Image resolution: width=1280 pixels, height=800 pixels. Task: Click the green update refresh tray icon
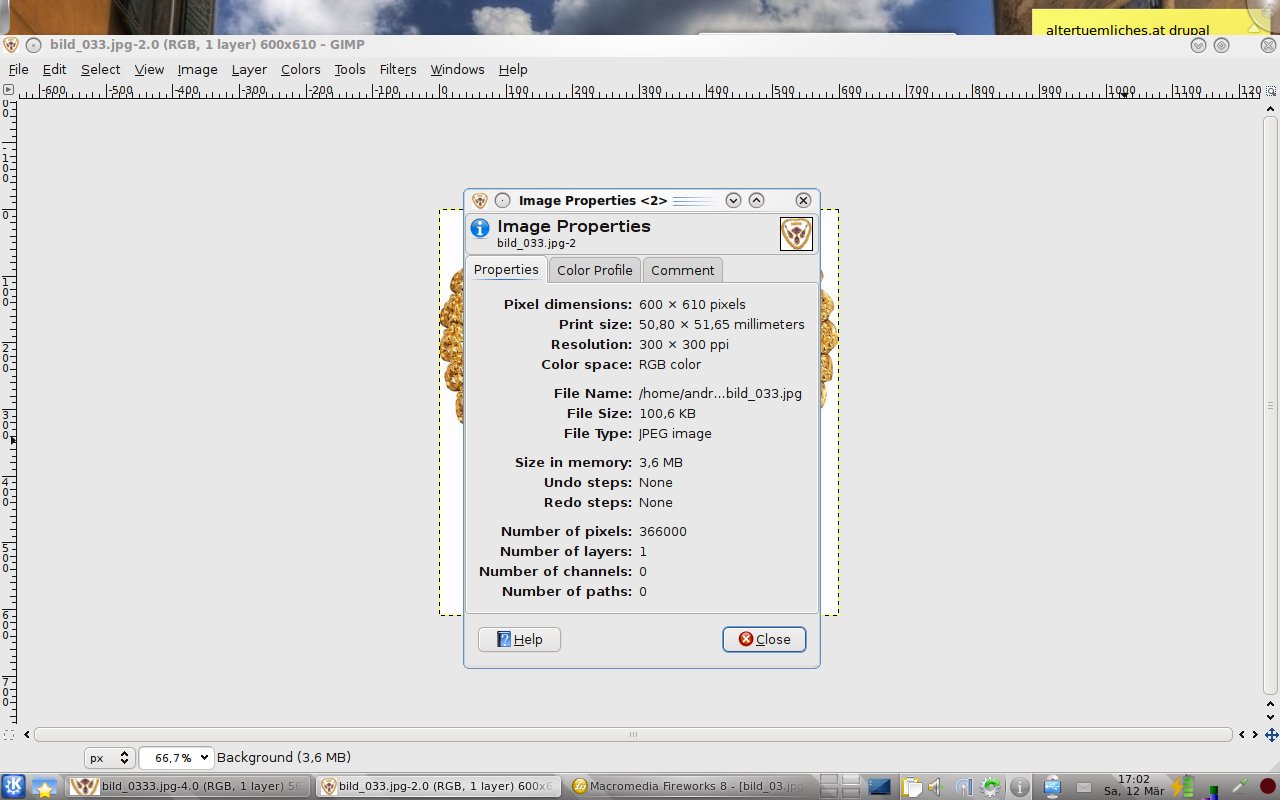(x=990, y=787)
